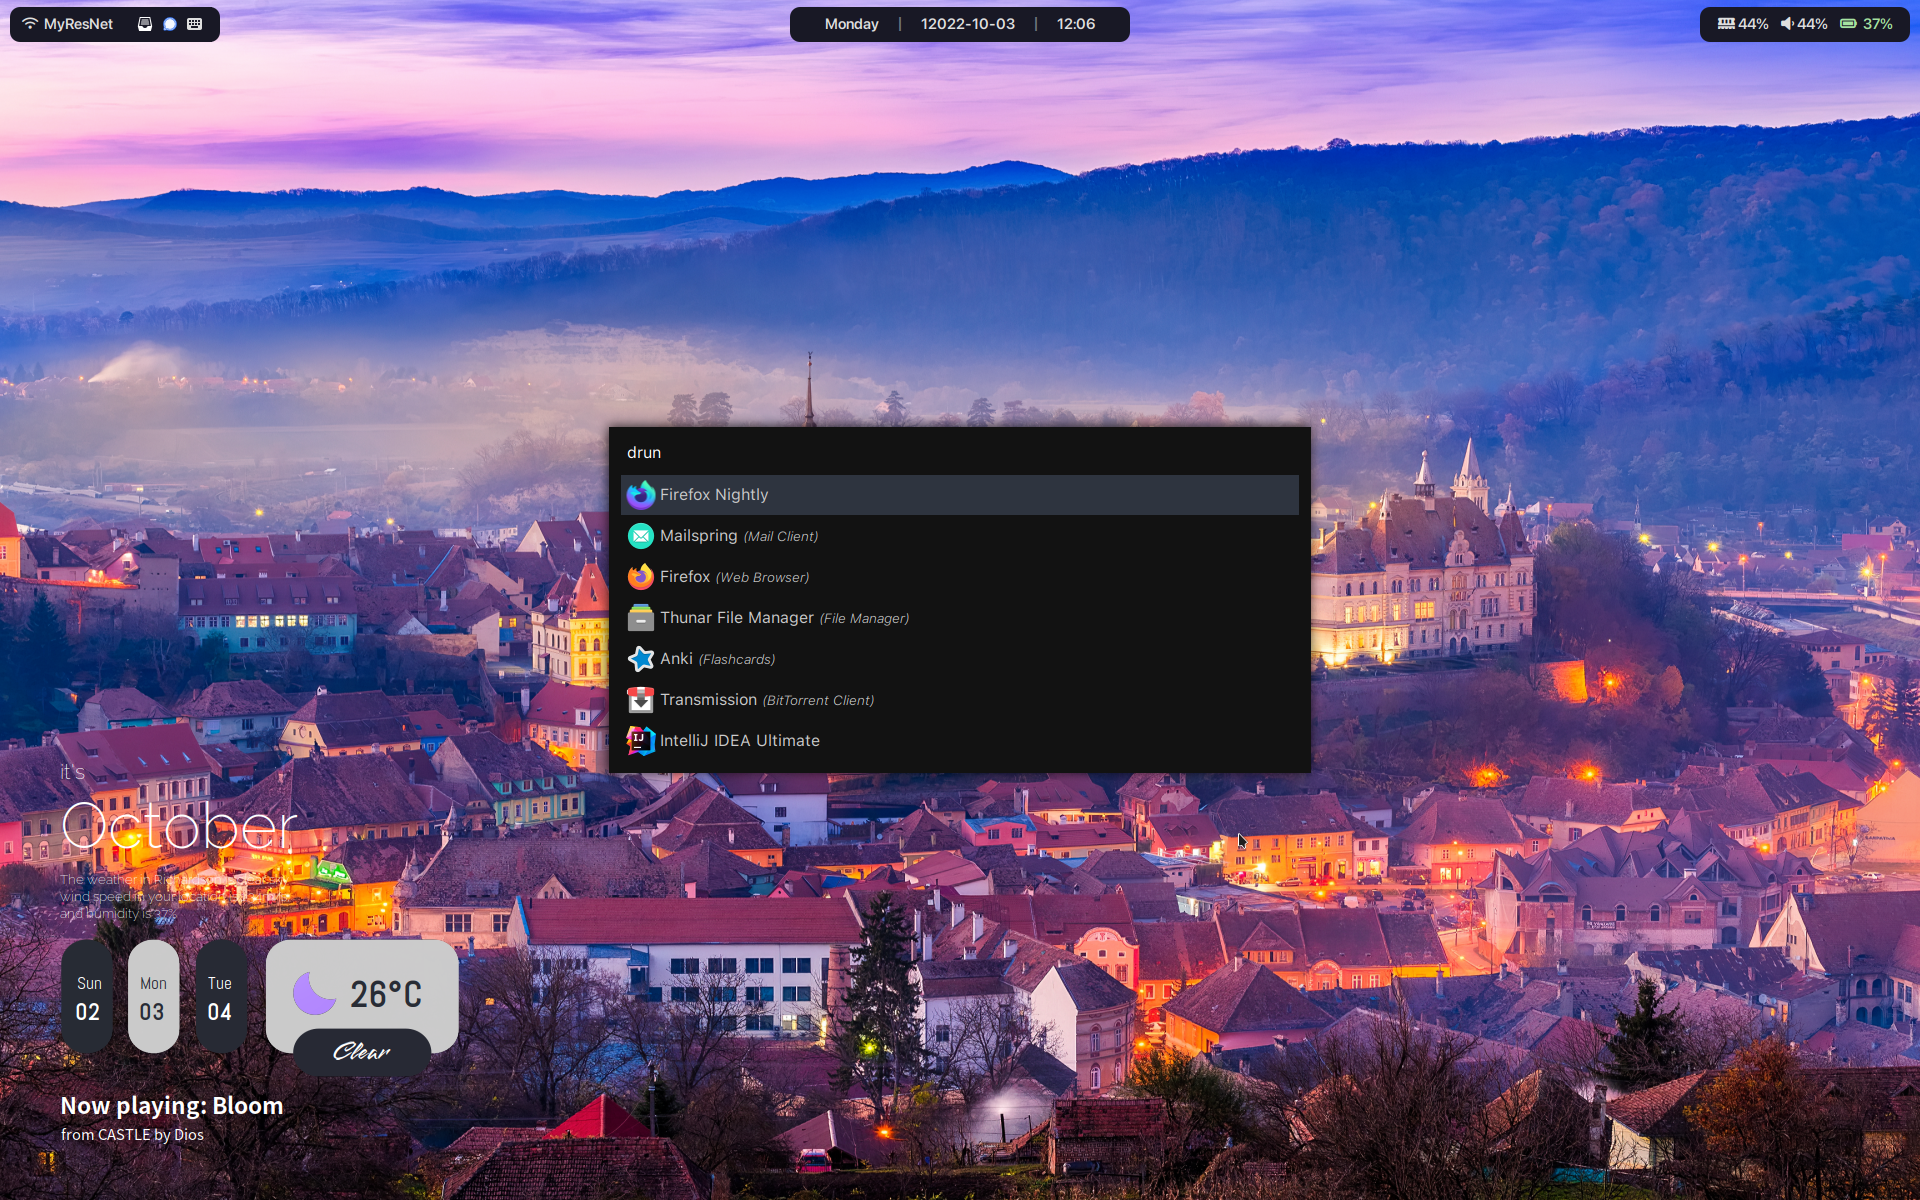
Task: Click the Mailspring mail client icon
Action: (x=640, y=536)
